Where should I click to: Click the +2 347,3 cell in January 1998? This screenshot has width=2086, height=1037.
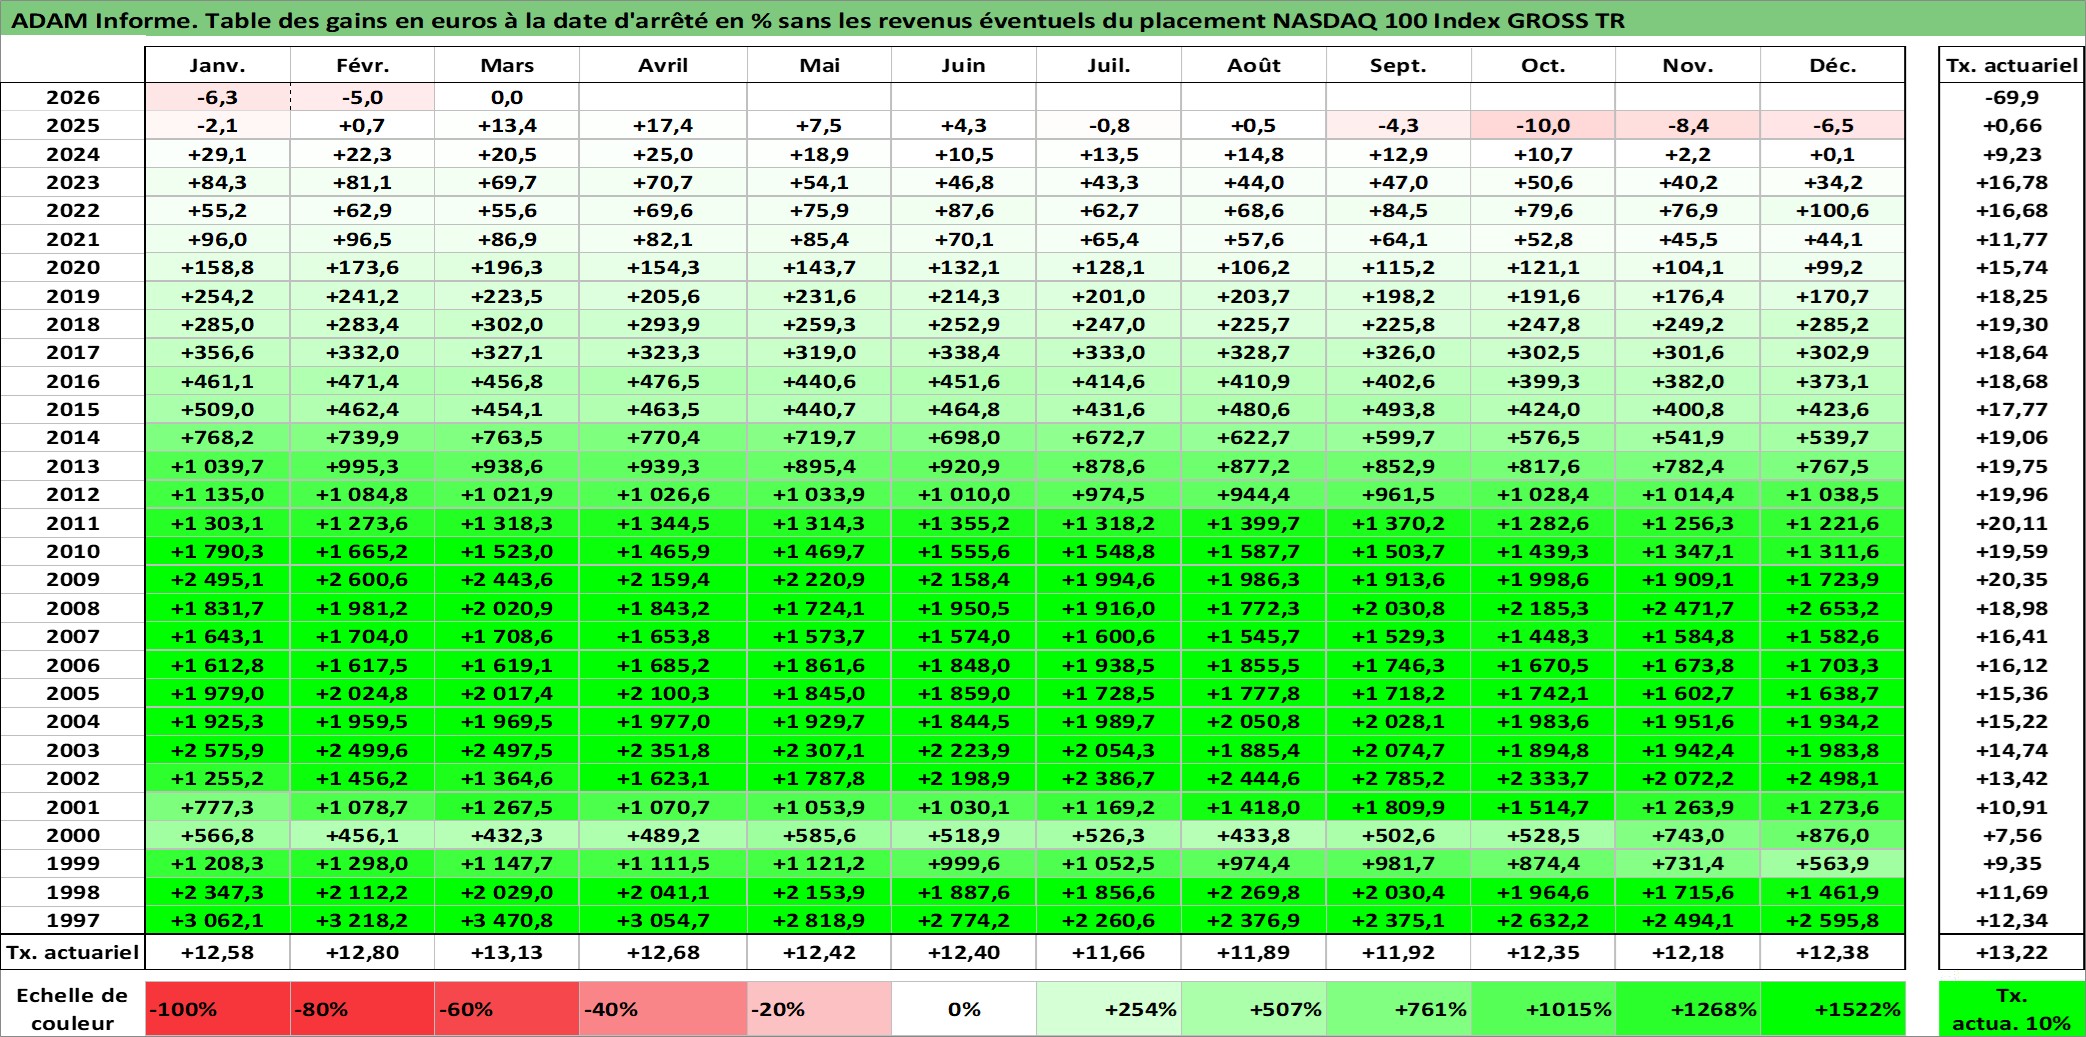(x=218, y=892)
